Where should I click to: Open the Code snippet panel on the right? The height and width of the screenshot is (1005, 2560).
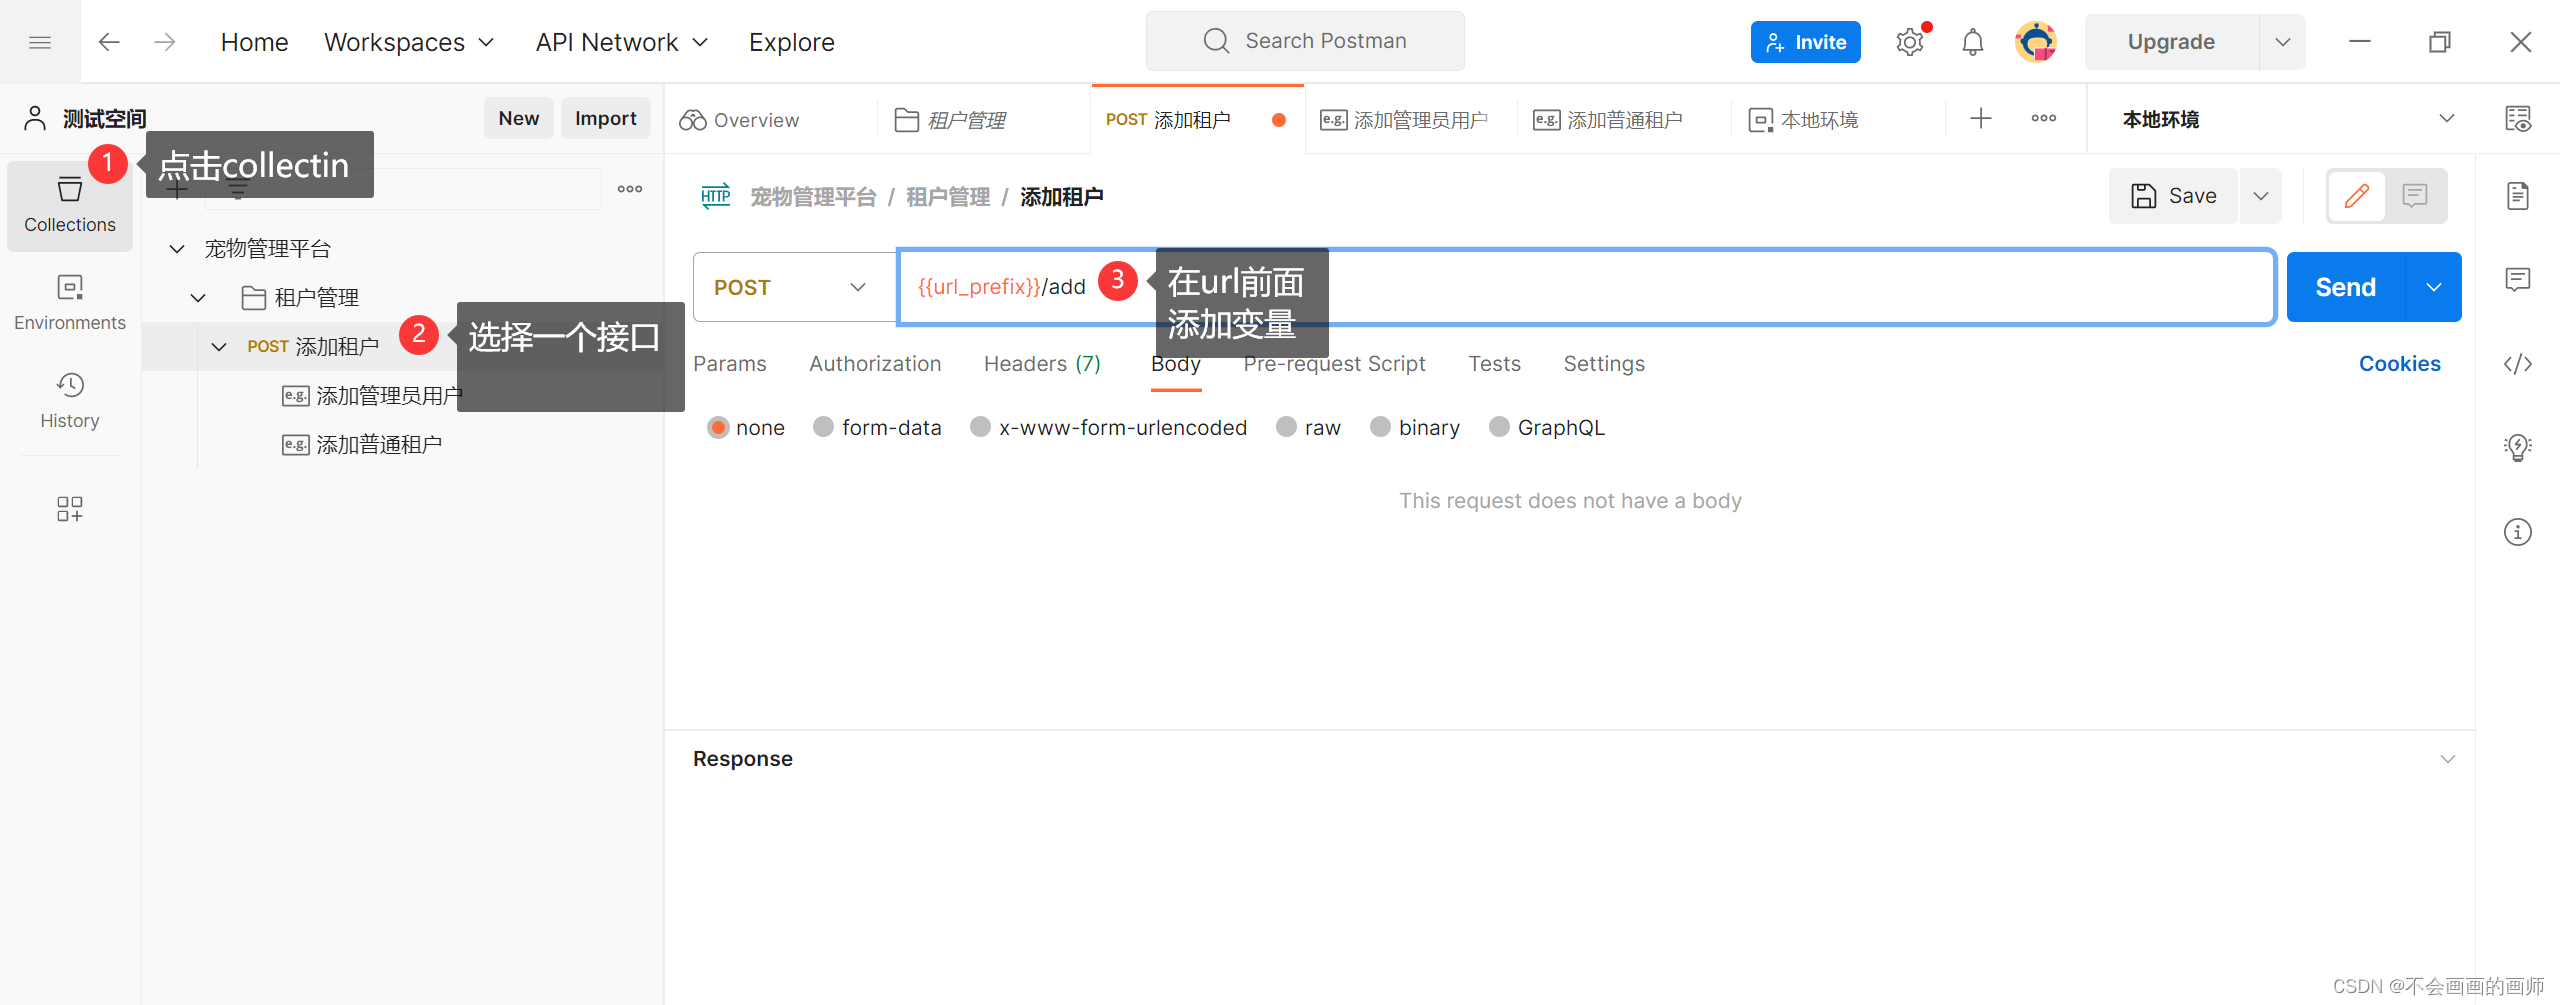[x=2518, y=363]
